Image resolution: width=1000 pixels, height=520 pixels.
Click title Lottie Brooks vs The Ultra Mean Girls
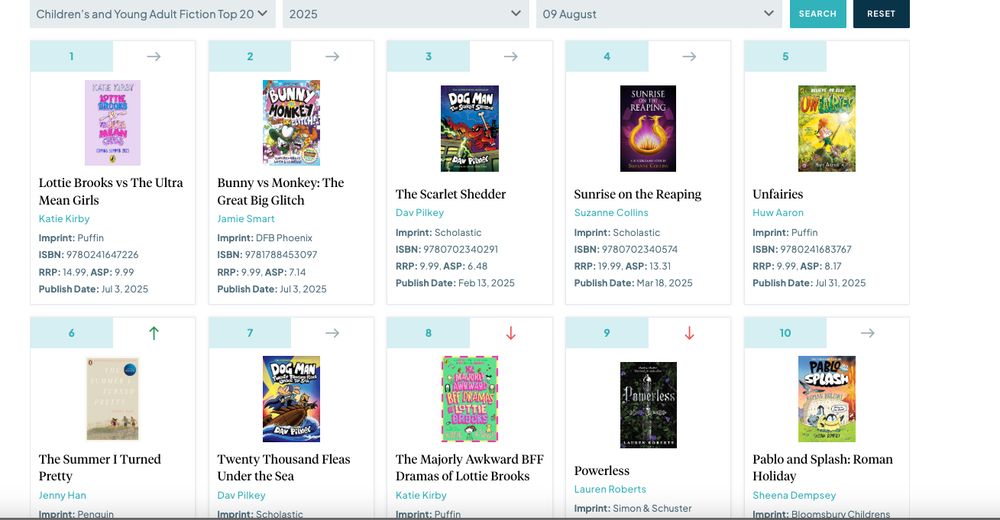click(111, 191)
